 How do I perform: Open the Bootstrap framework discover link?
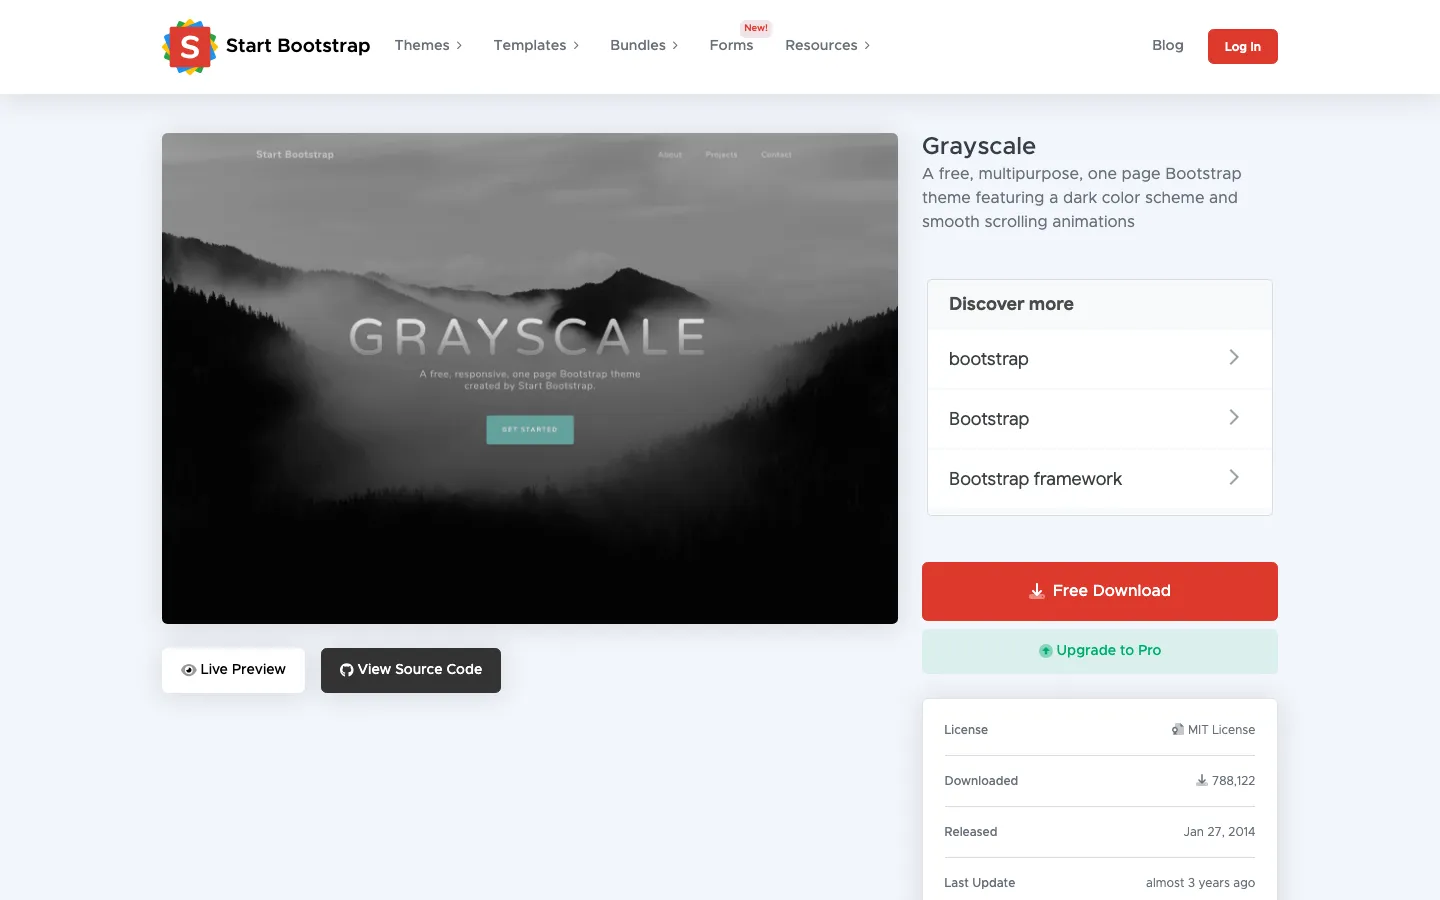(1100, 479)
